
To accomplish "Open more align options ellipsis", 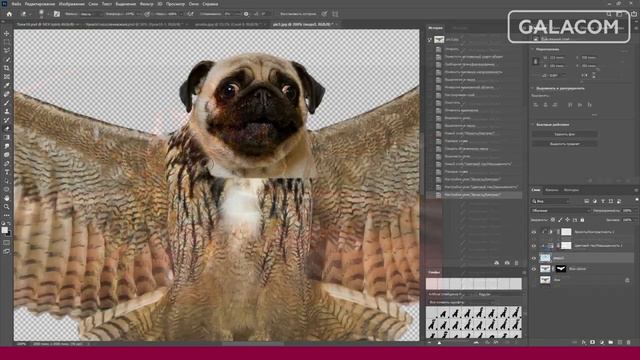I will [594, 115].
